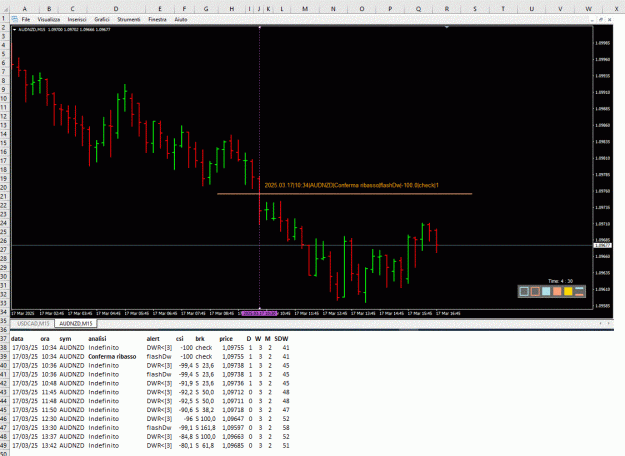625x456 pixels.
Task: Select row header 37
Action: 4,339
